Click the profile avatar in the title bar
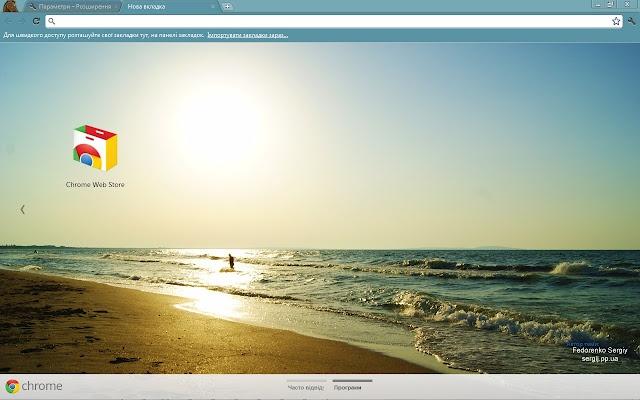Screen dimensions: 640x400 click(10, 6)
